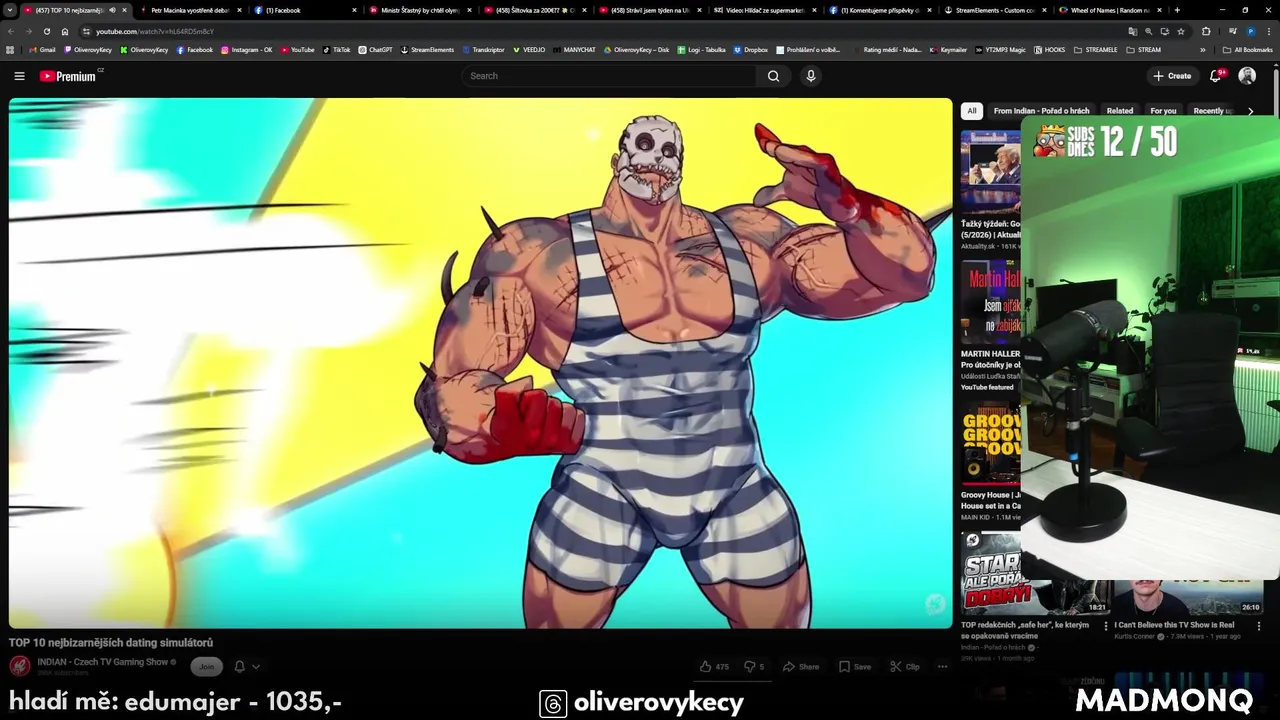Expand notification options chevron beside bell
Image resolution: width=1280 pixels, height=720 pixels.
pos(256,666)
